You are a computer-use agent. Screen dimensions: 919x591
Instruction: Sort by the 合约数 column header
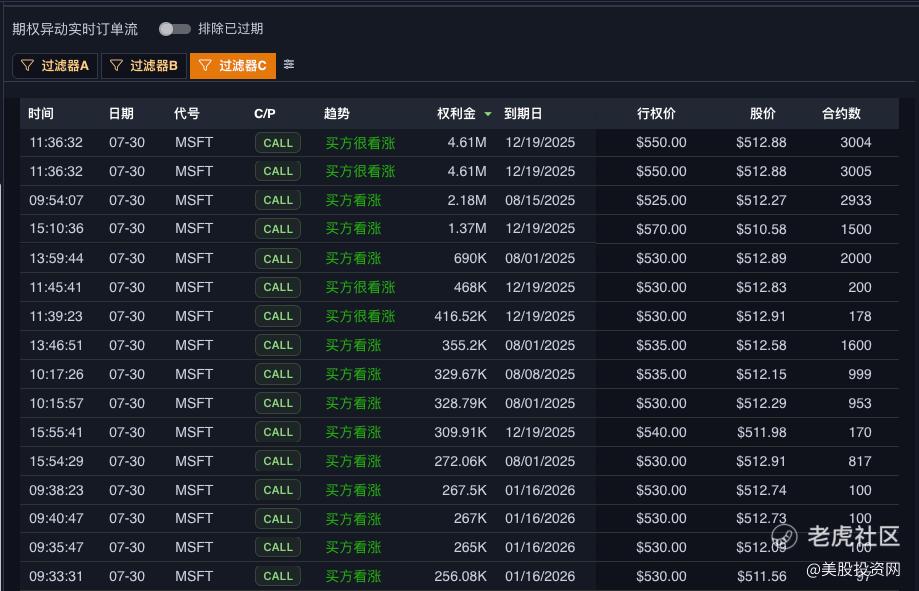pos(841,114)
